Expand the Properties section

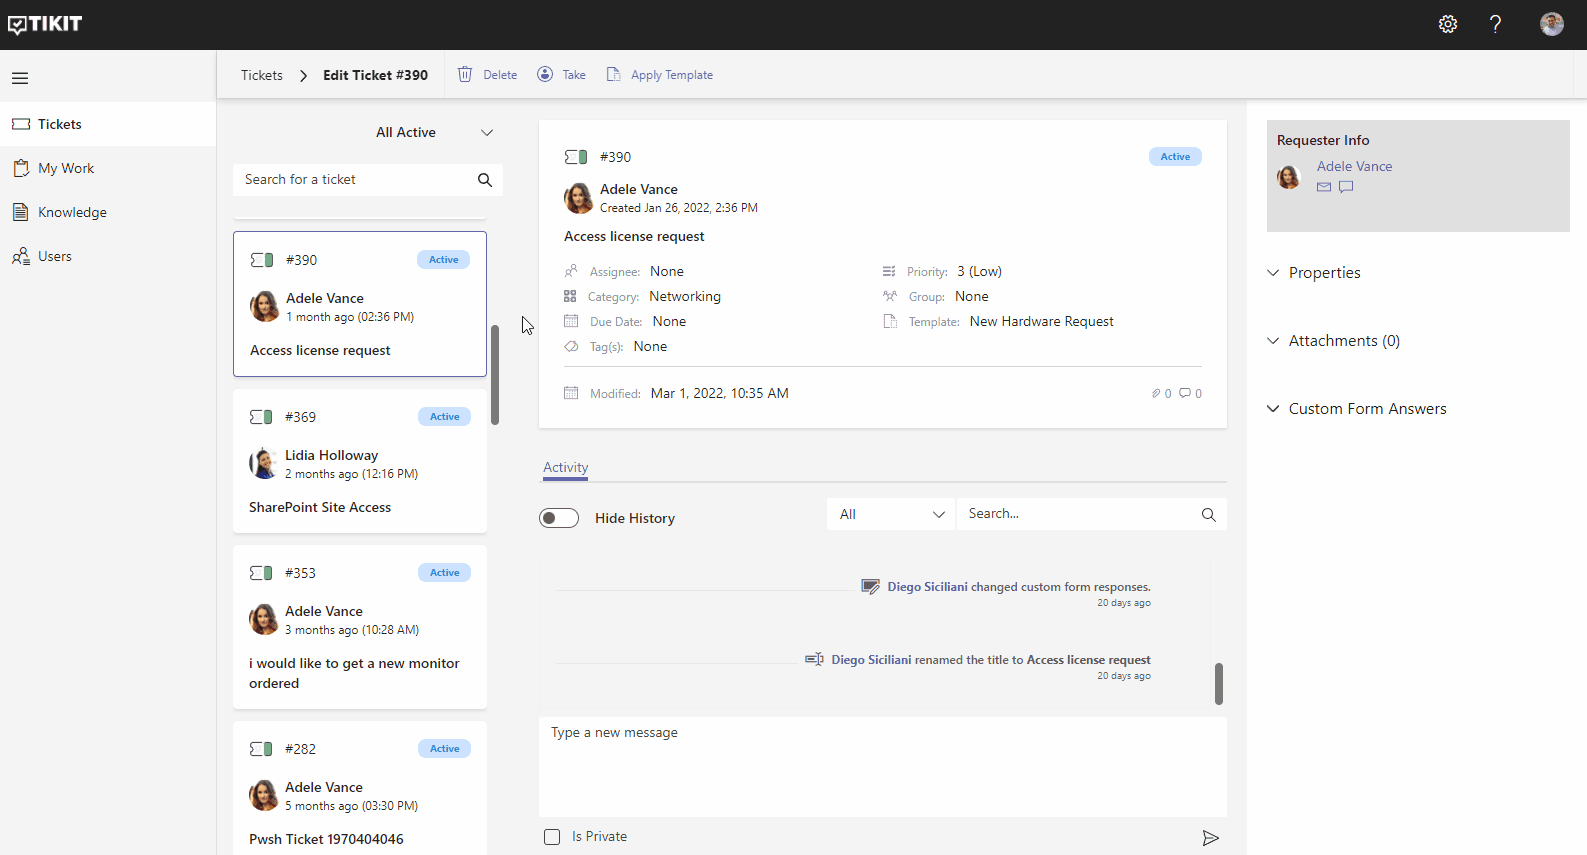pyautogui.click(x=1323, y=273)
